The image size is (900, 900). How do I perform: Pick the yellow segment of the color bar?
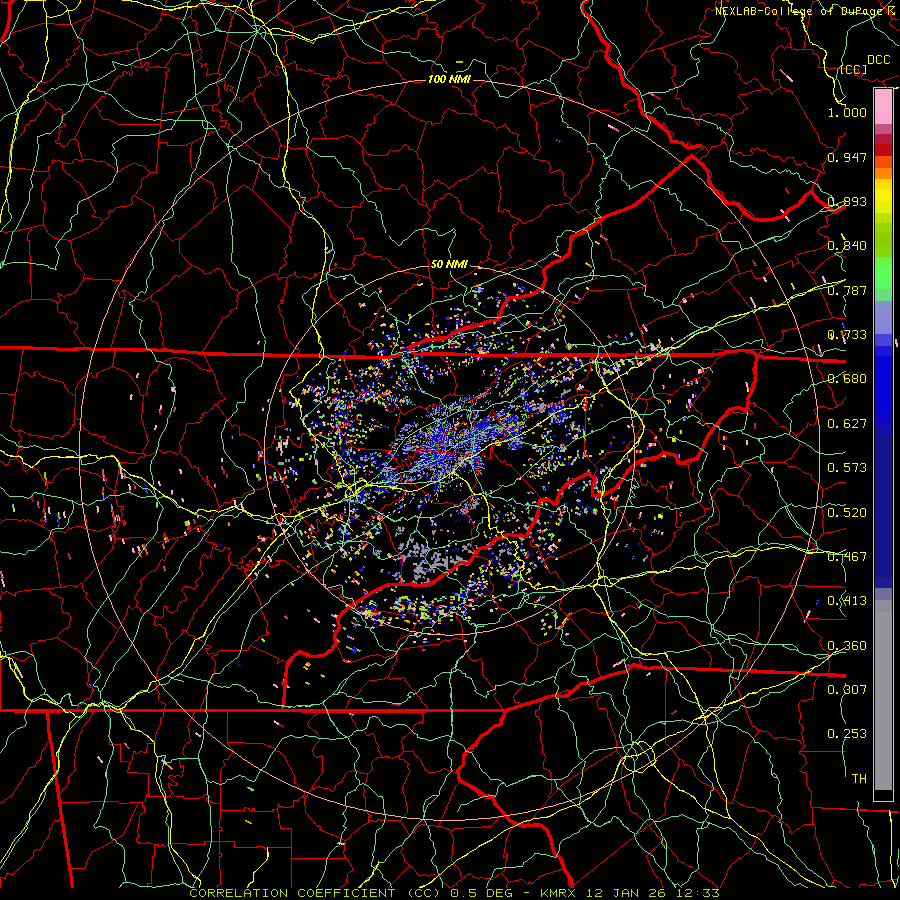[x=883, y=198]
